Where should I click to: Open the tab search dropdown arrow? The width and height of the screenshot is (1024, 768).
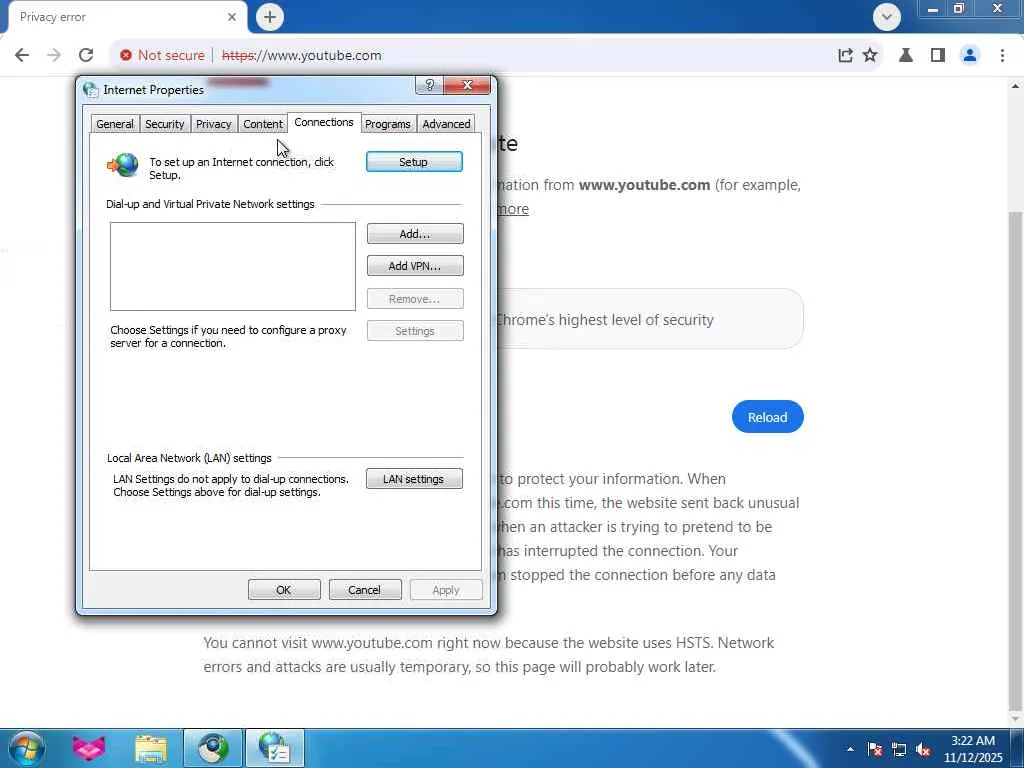887,17
